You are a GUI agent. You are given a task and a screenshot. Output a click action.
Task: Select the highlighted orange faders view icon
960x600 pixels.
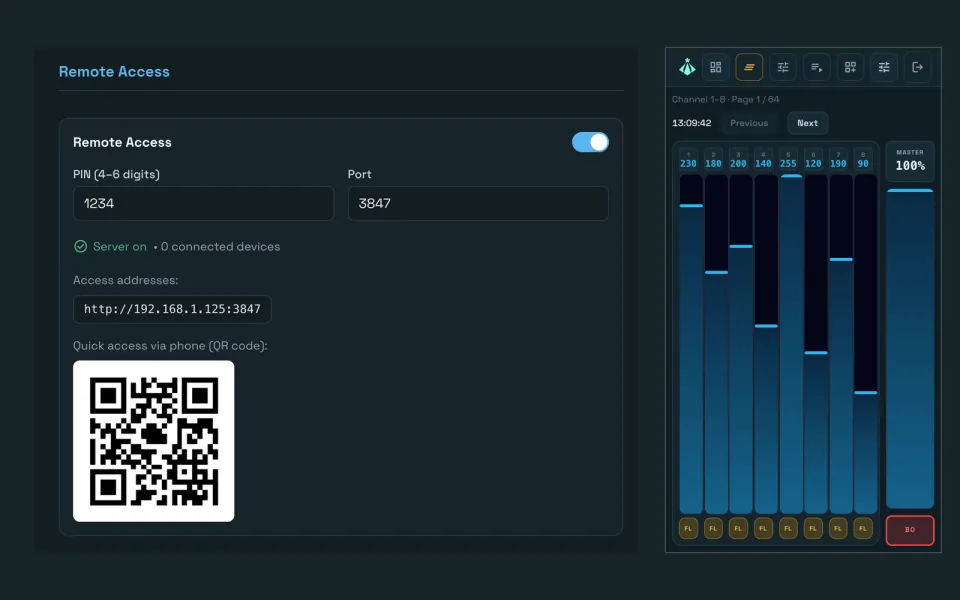click(x=749, y=67)
